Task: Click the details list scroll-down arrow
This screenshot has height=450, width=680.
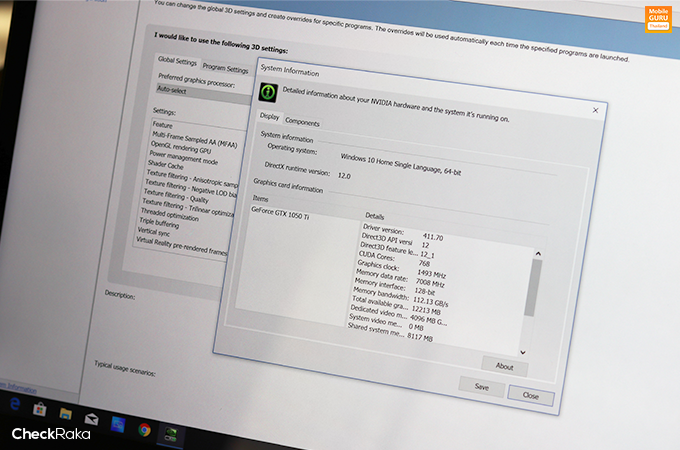Action: click(521, 352)
